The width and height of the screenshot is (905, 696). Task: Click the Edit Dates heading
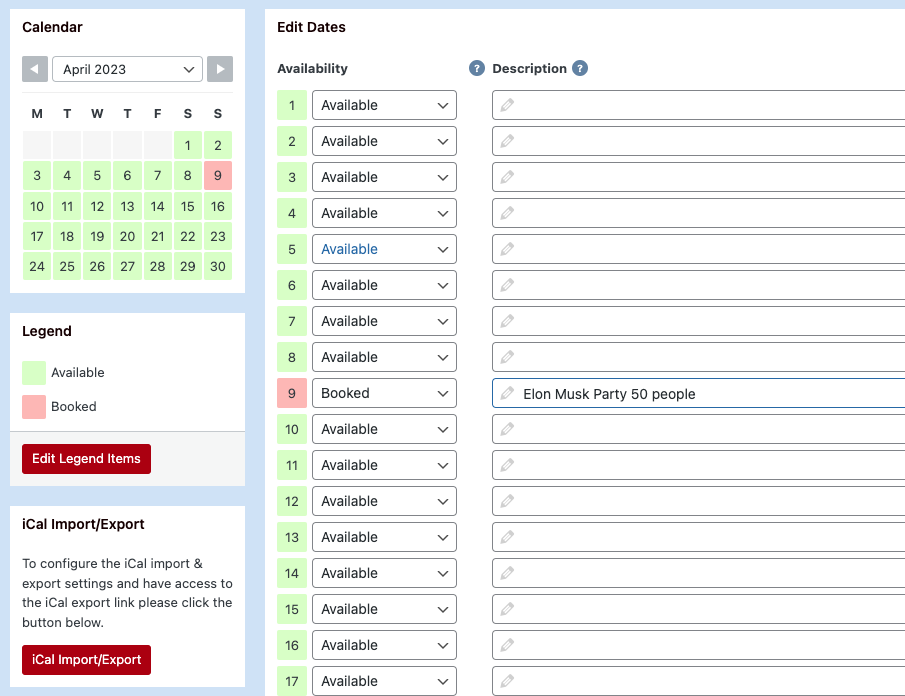311,27
